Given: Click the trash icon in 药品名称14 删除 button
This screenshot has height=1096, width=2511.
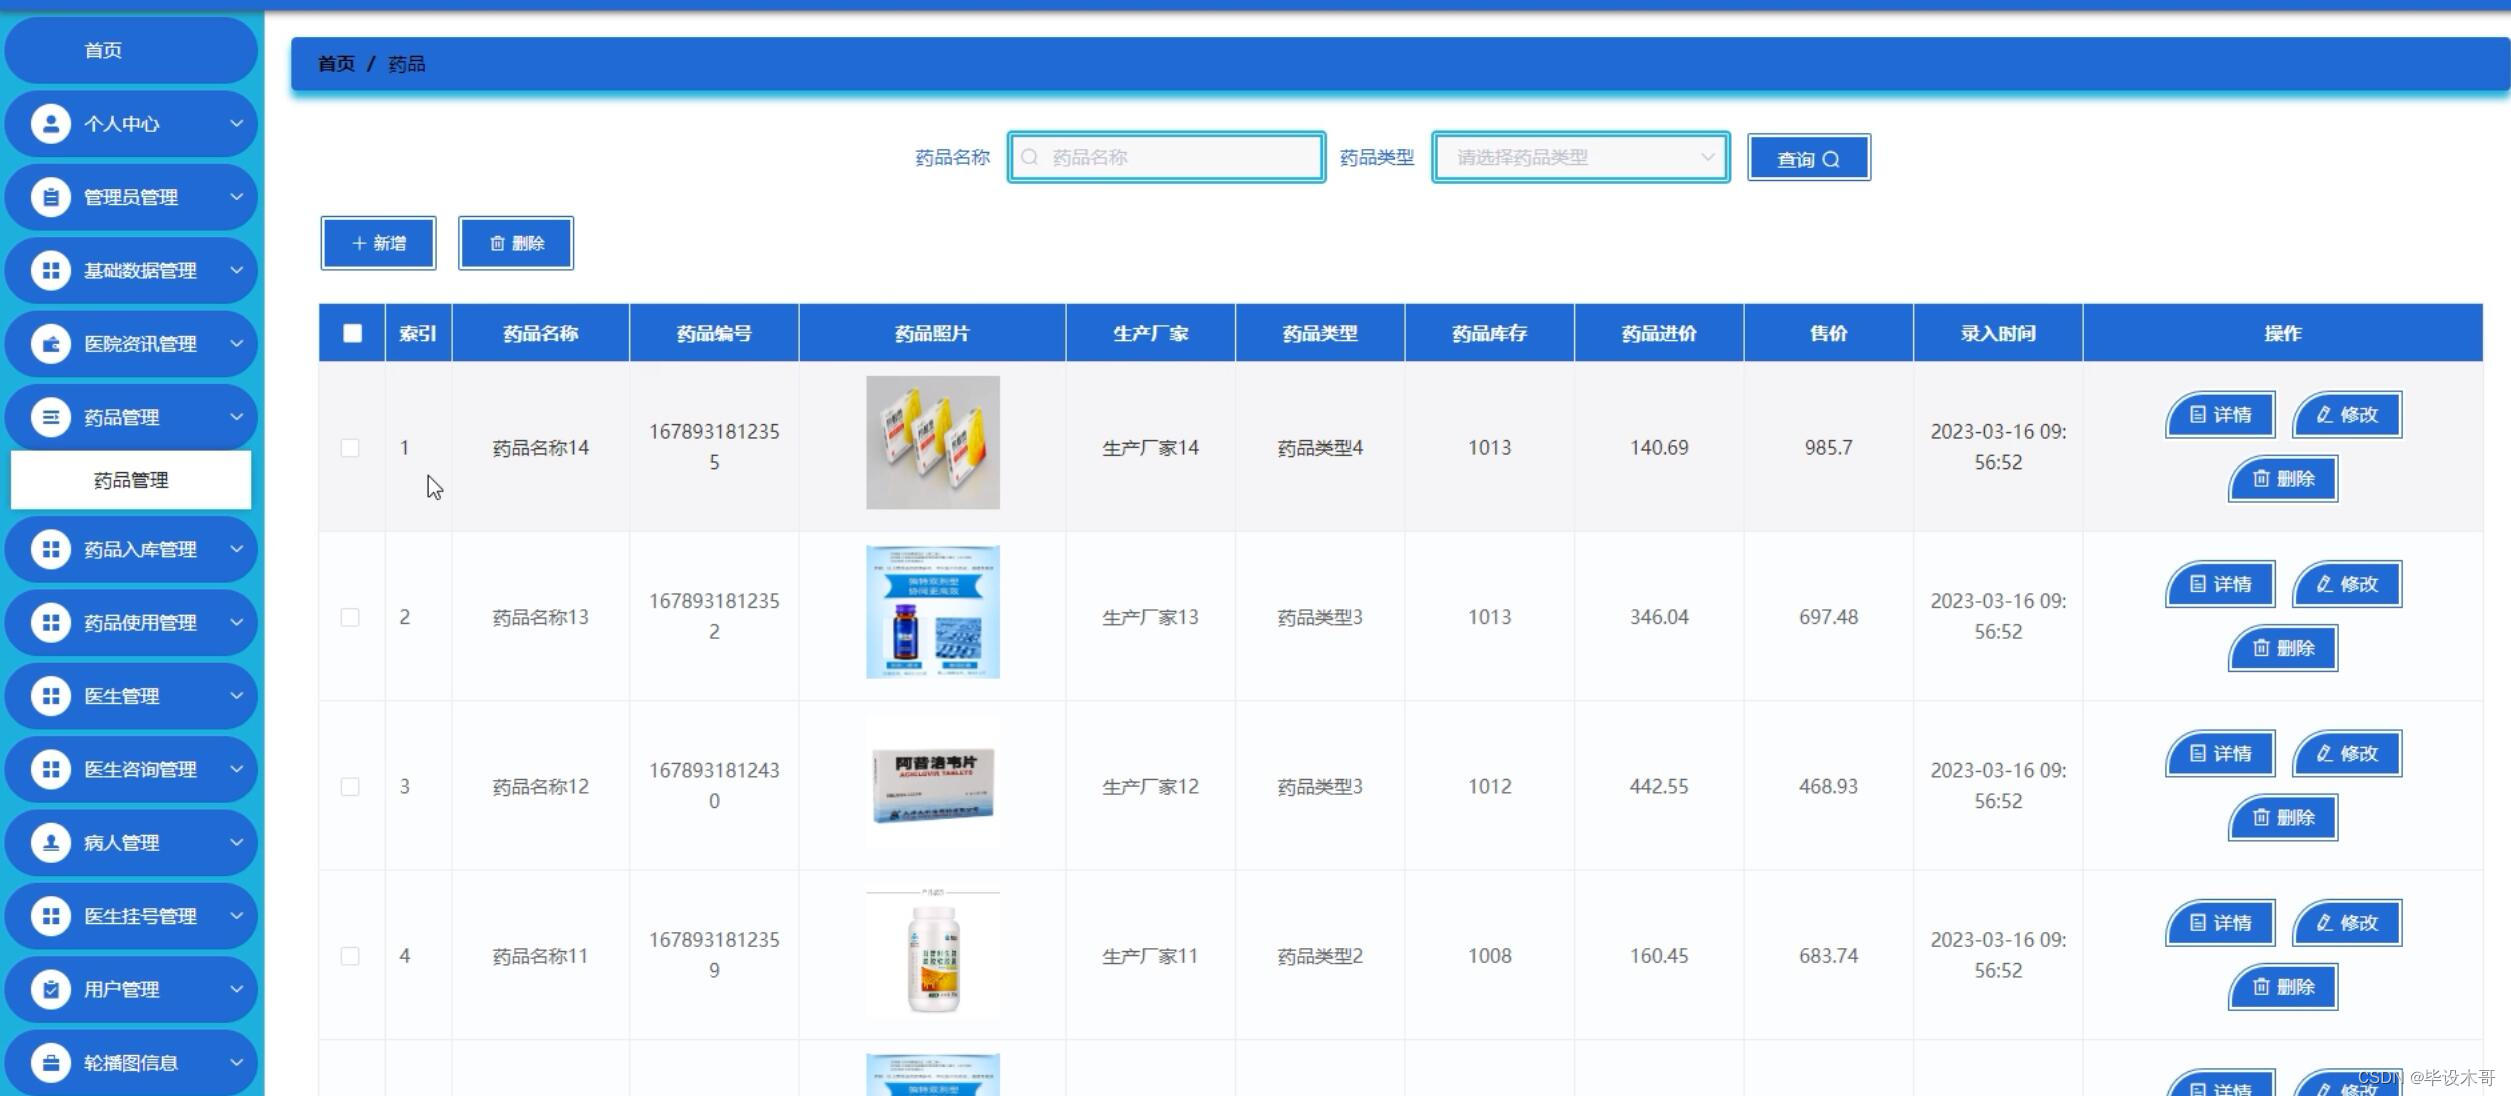Looking at the screenshot, I should click(x=2260, y=479).
